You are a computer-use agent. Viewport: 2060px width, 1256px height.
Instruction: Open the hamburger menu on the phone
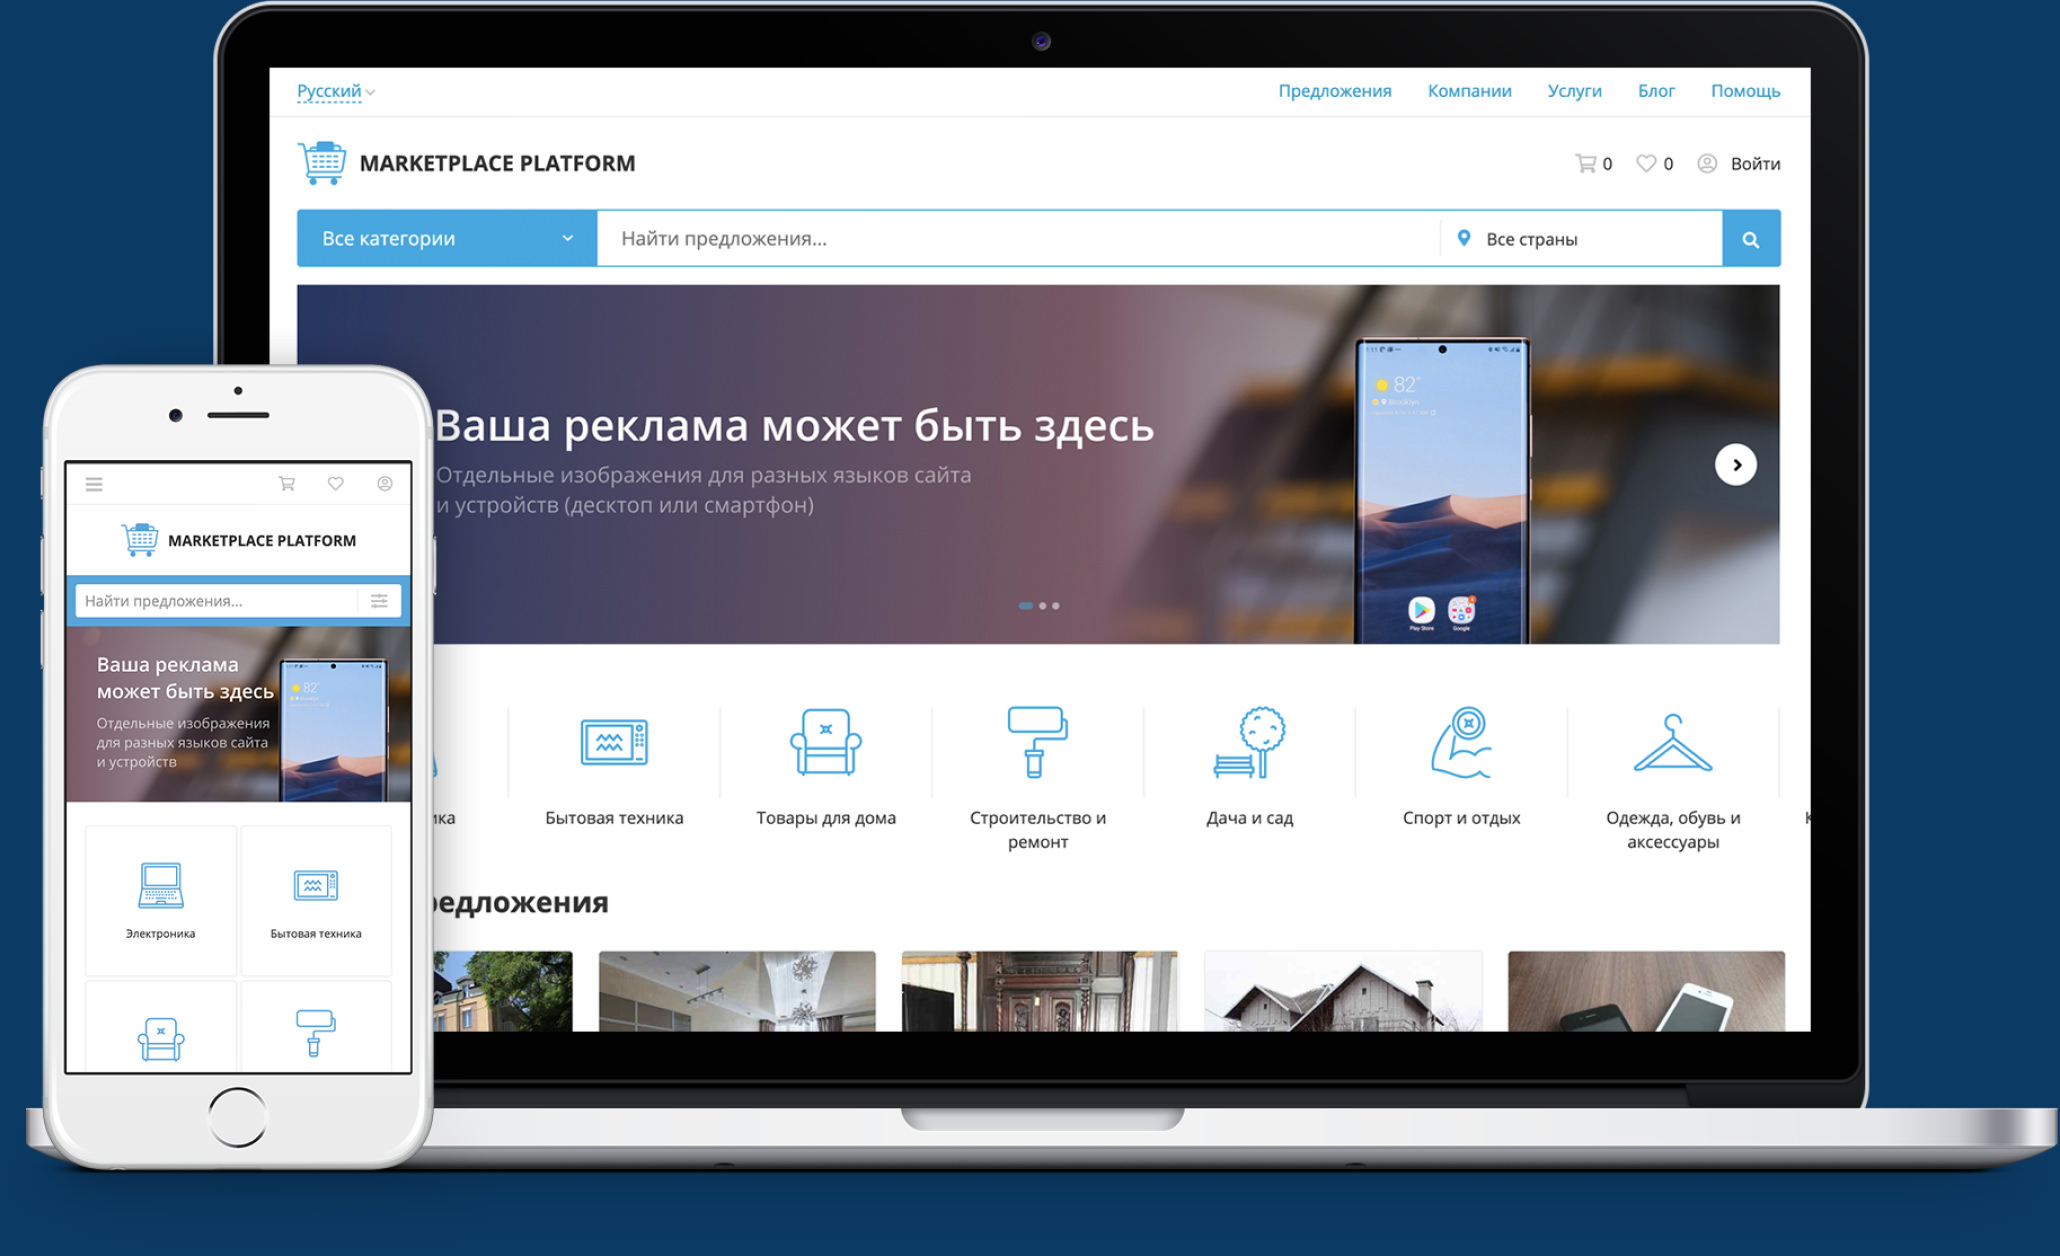click(x=94, y=485)
